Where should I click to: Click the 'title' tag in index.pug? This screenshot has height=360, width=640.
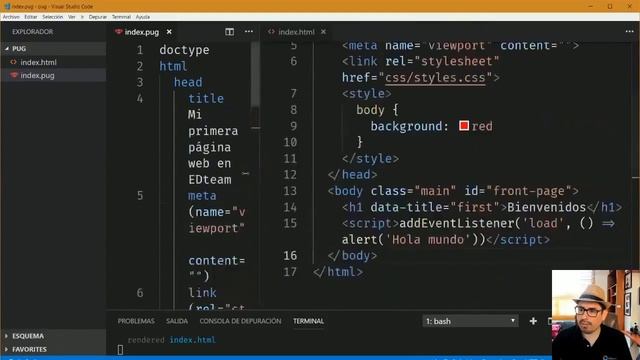(x=206, y=98)
